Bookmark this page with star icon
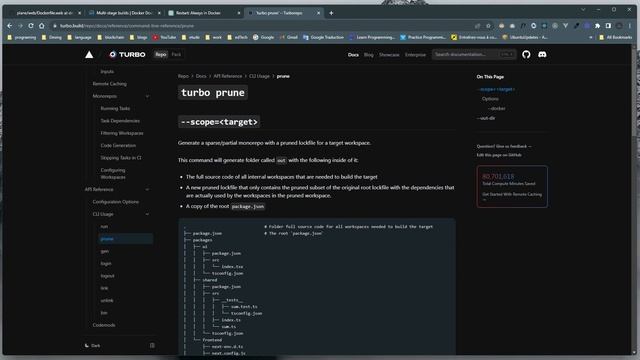 pos(488,26)
